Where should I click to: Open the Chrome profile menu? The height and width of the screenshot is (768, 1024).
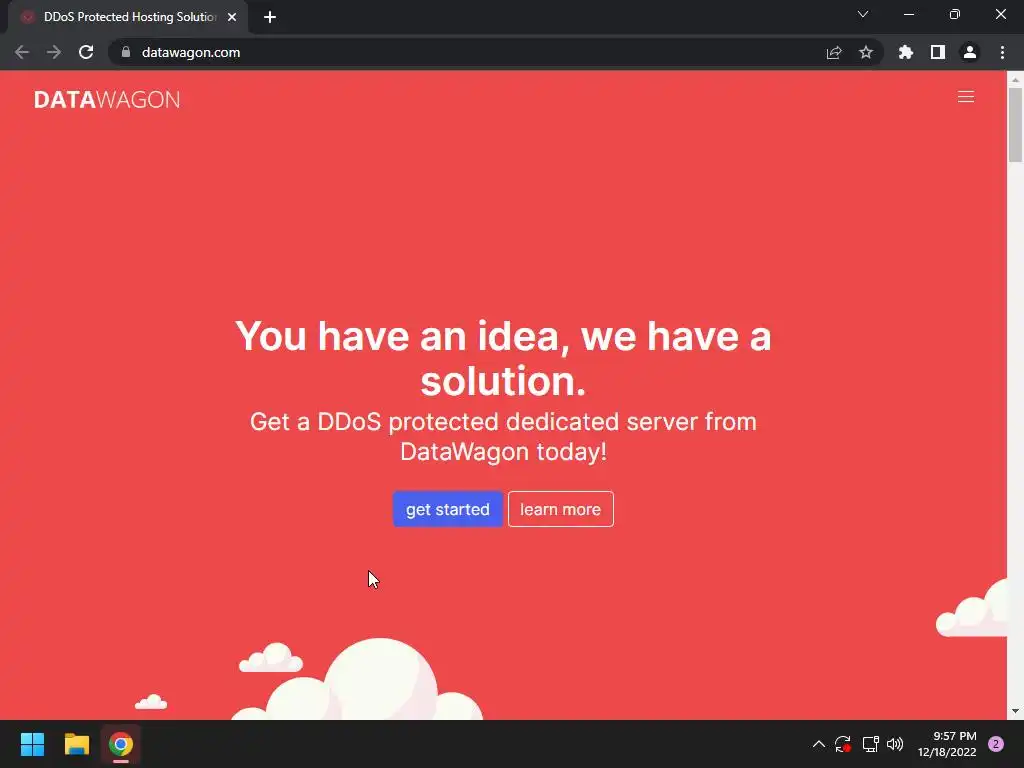[x=970, y=52]
